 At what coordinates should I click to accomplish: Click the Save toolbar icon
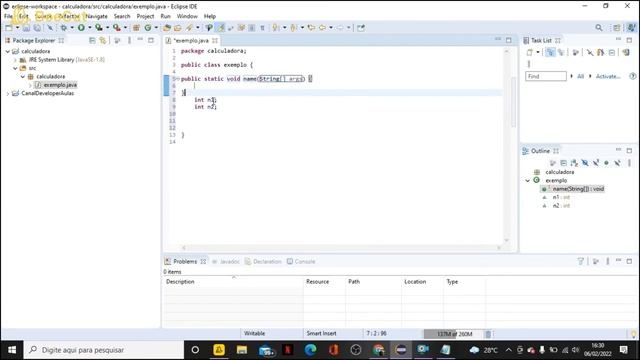(x=26, y=28)
